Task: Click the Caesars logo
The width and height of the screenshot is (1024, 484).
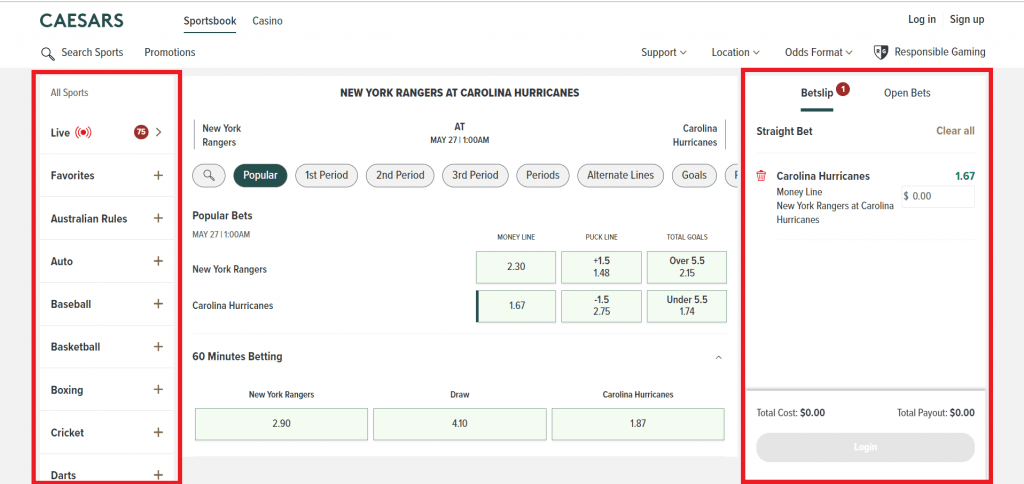Action: pos(82,20)
